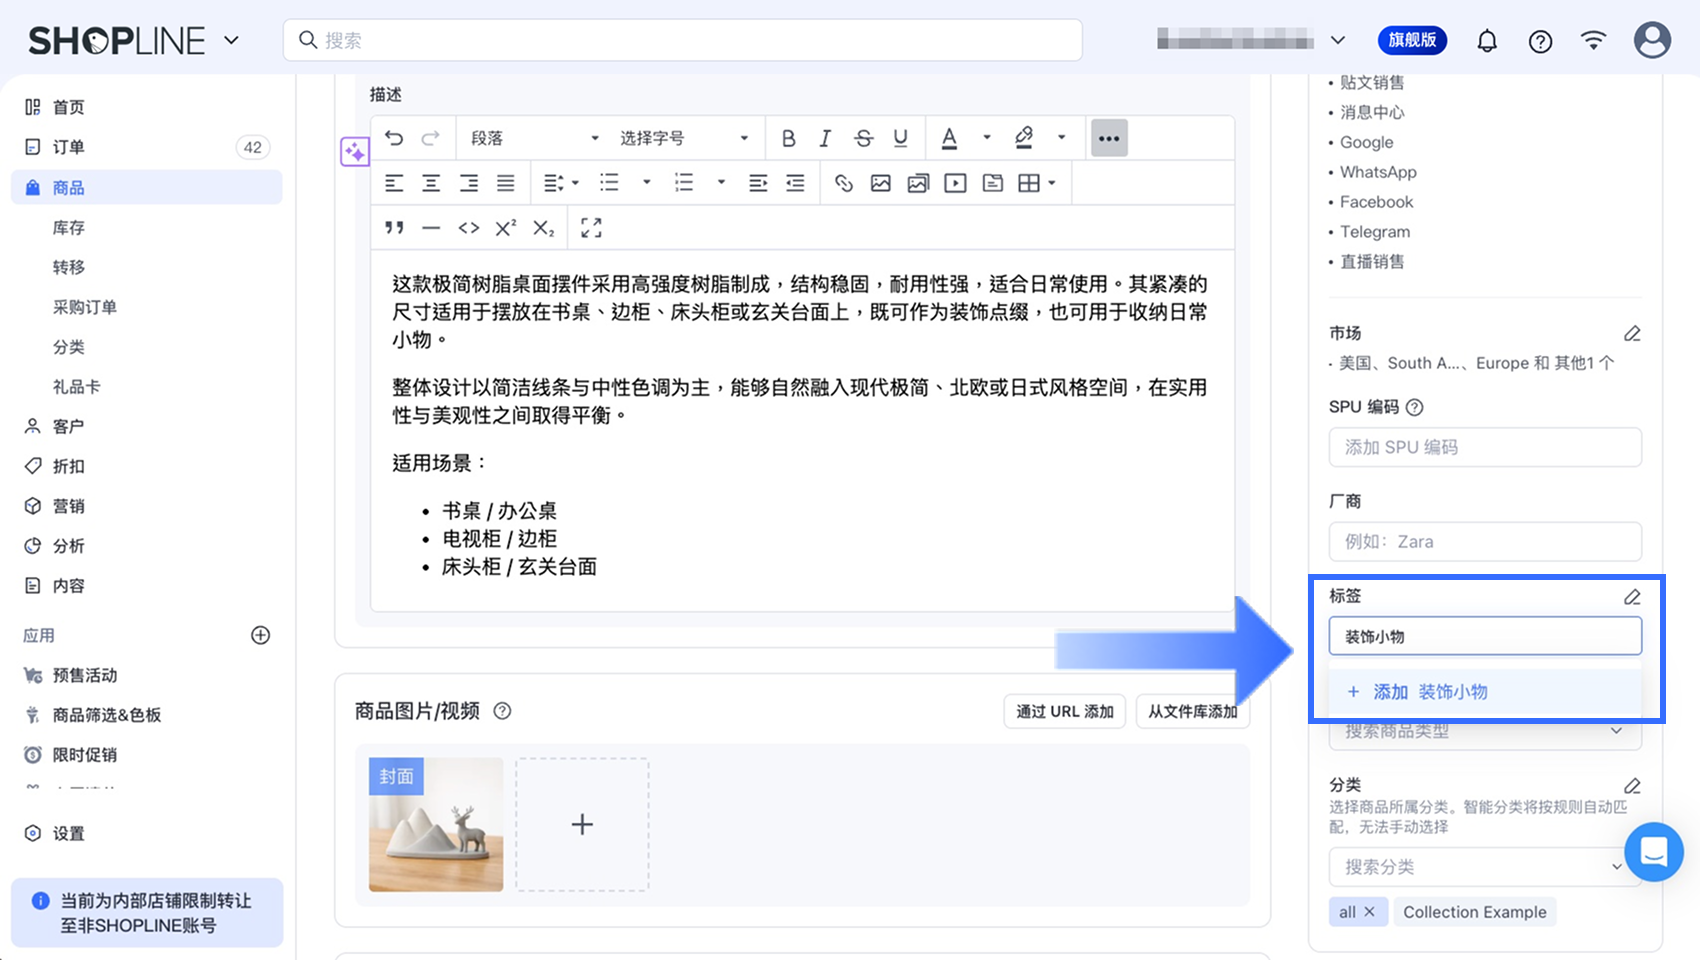Insert a table
Viewport: 1700px width, 960px height.
click(1029, 183)
